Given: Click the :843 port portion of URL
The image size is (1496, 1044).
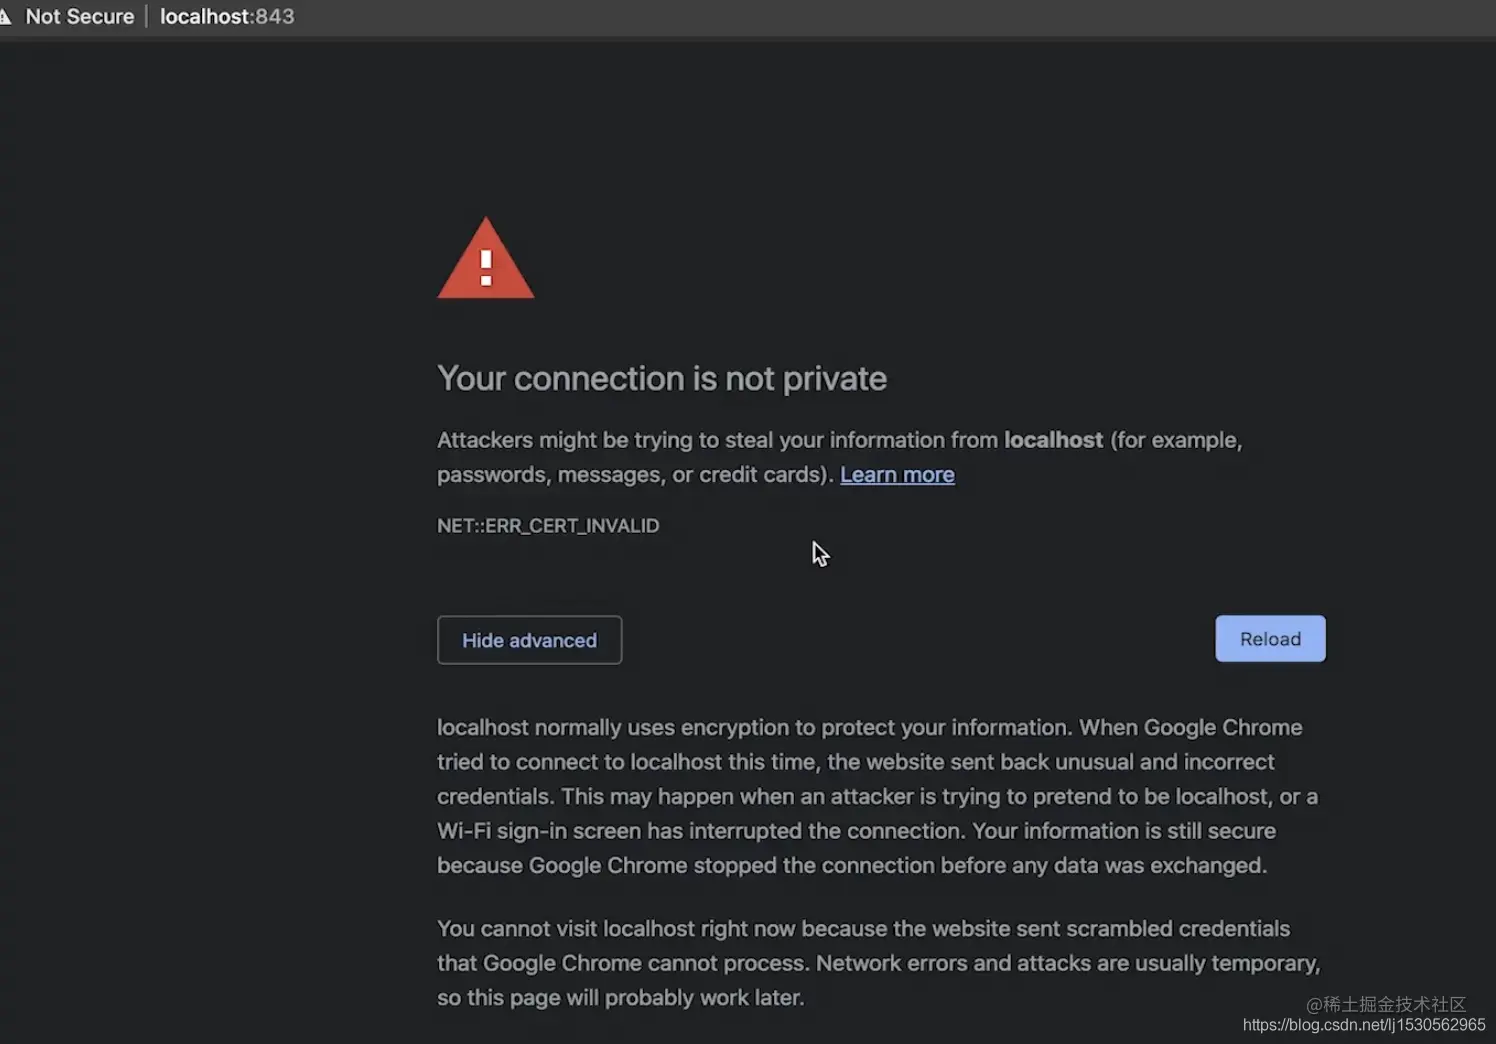Looking at the screenshot, I should tap(274, 17).
